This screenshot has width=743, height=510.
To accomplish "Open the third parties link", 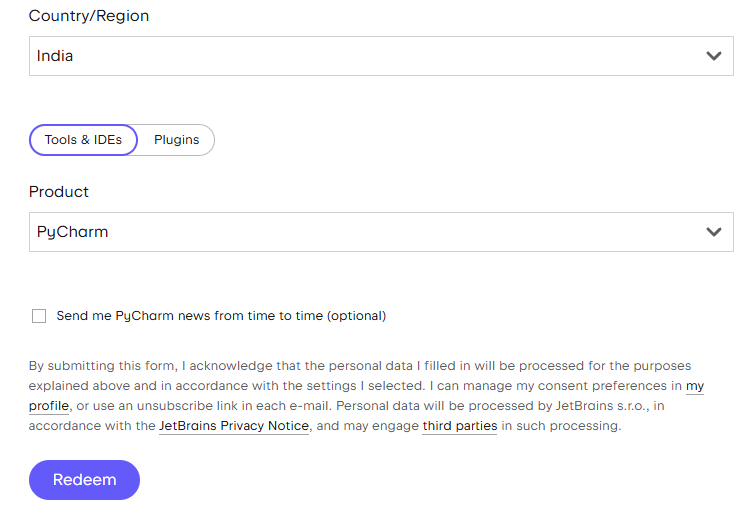I will tap(460, 426).
